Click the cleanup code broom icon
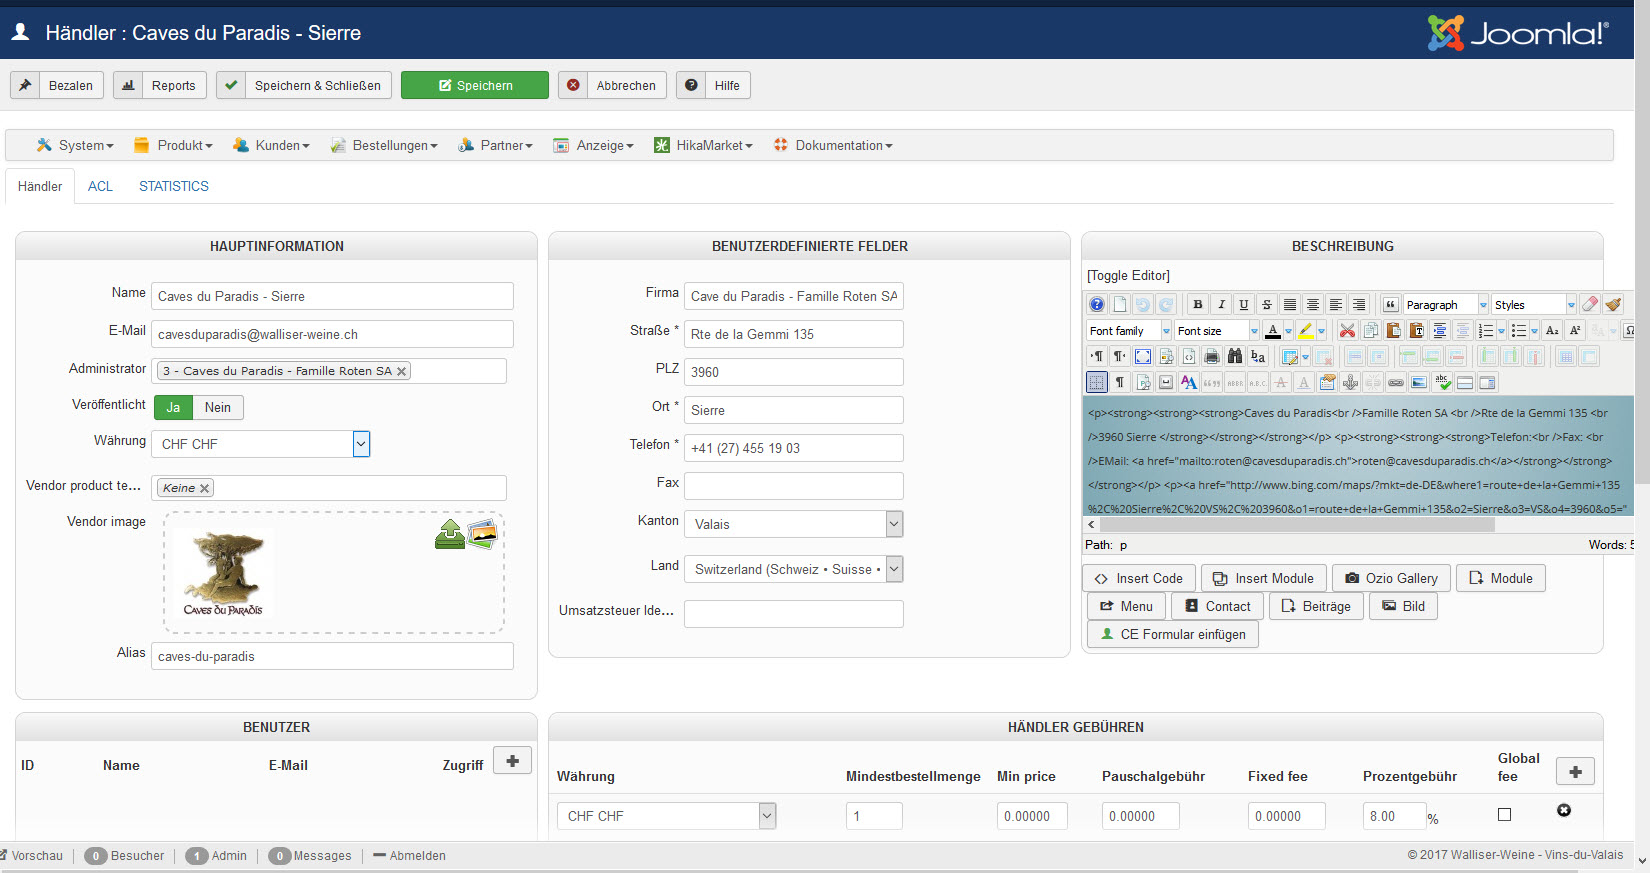The image size is (1650, 873). point(1613,304)
